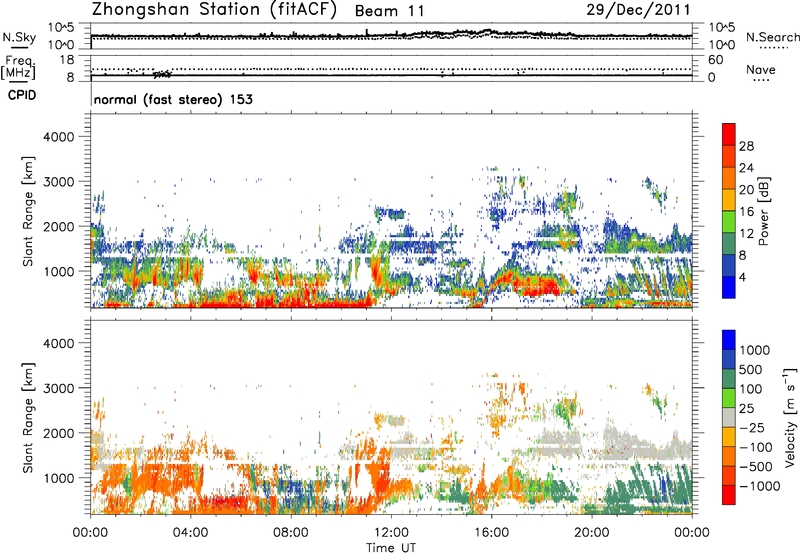The height and width of the screenshot is (554, 800).
Task: Click 'Slant Range [km]' on the power panel
Action: pyautogui.click(x=28, y=211)
